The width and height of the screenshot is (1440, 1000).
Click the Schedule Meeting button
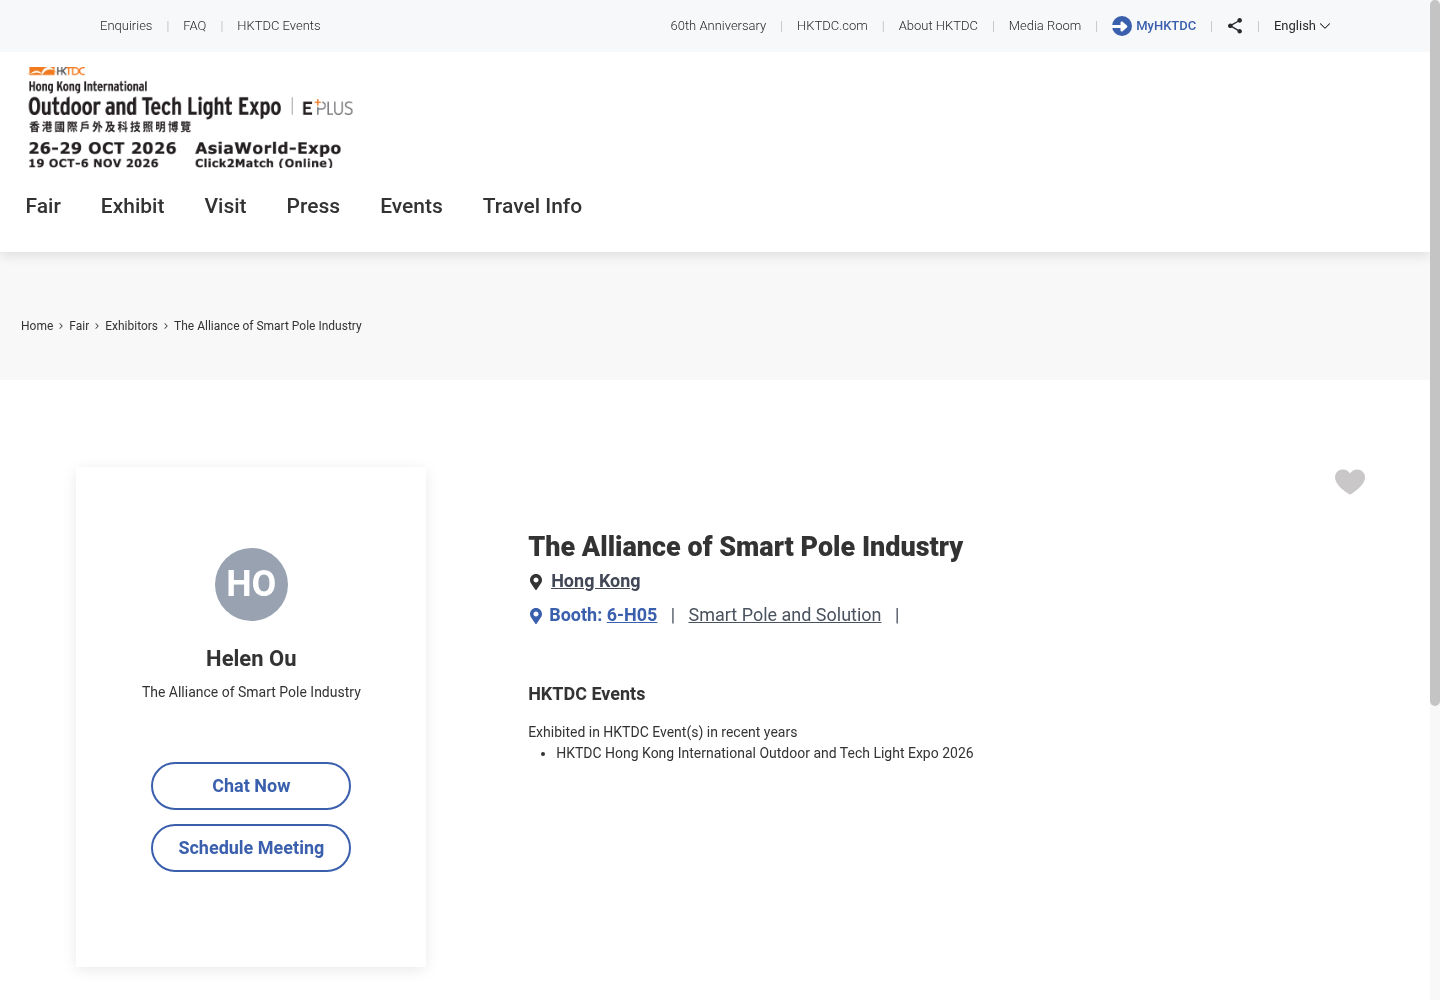[x=251, y=848]
